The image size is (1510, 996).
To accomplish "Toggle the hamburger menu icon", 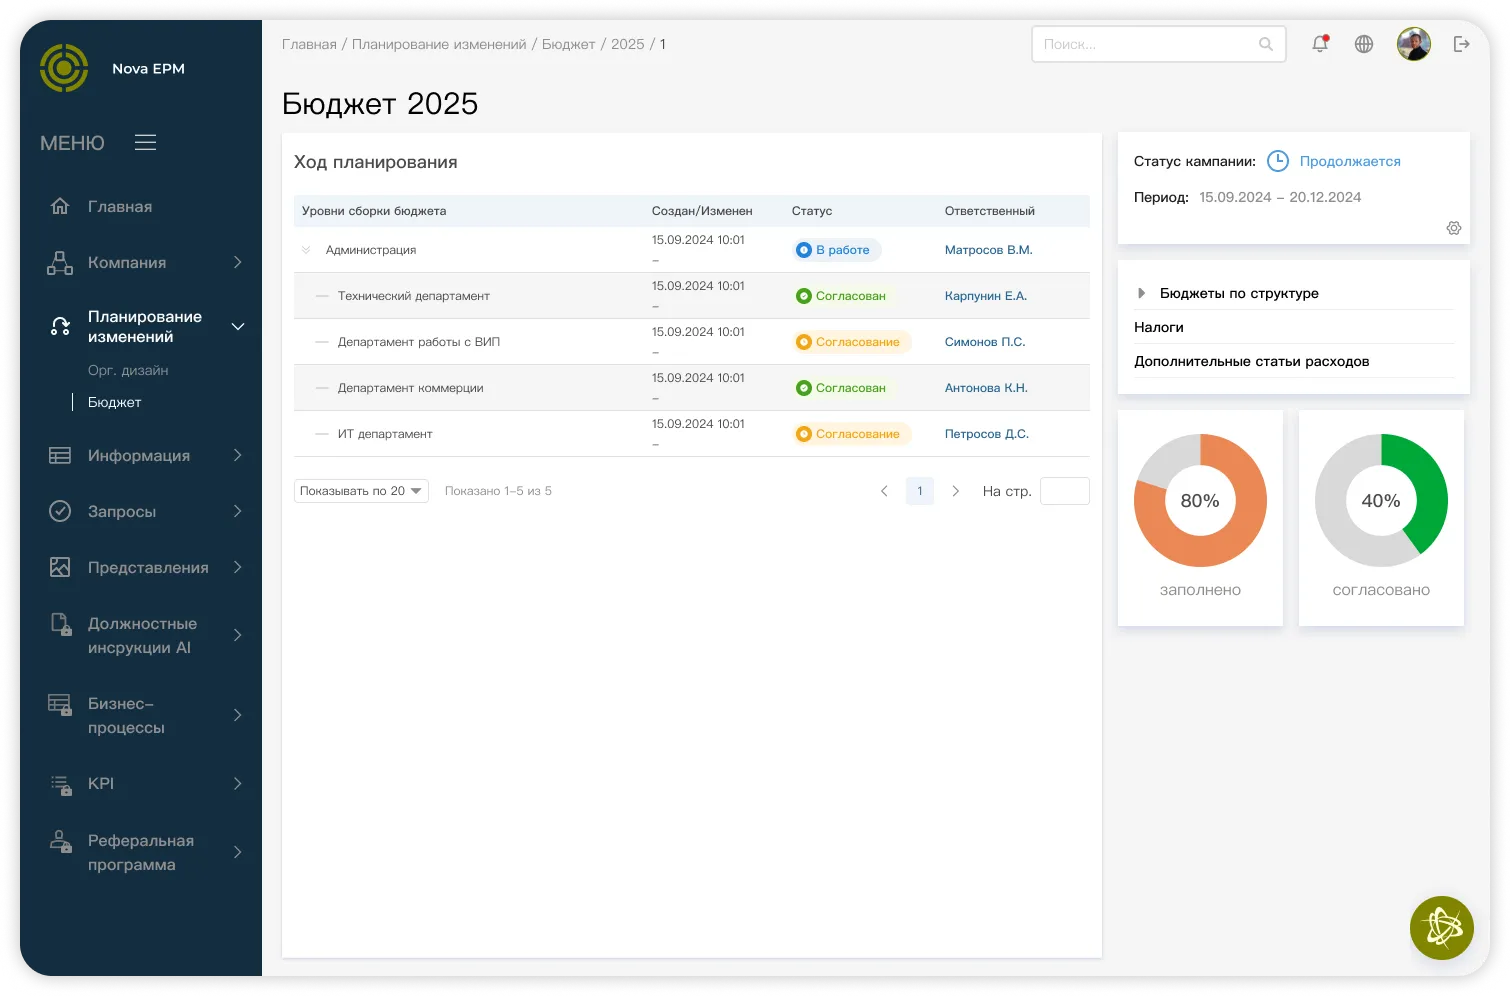I will click(146, 142).
